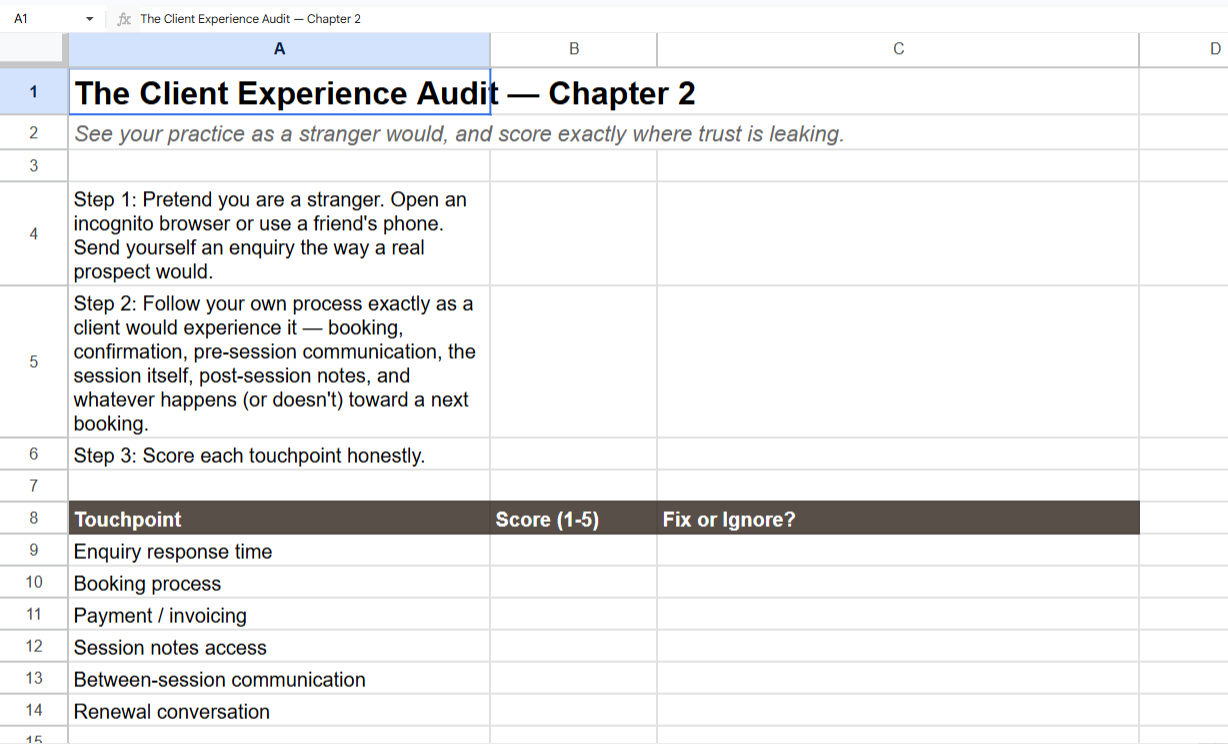Select column C header
The image size is (1228, 744).
click(x=898, y=49)
